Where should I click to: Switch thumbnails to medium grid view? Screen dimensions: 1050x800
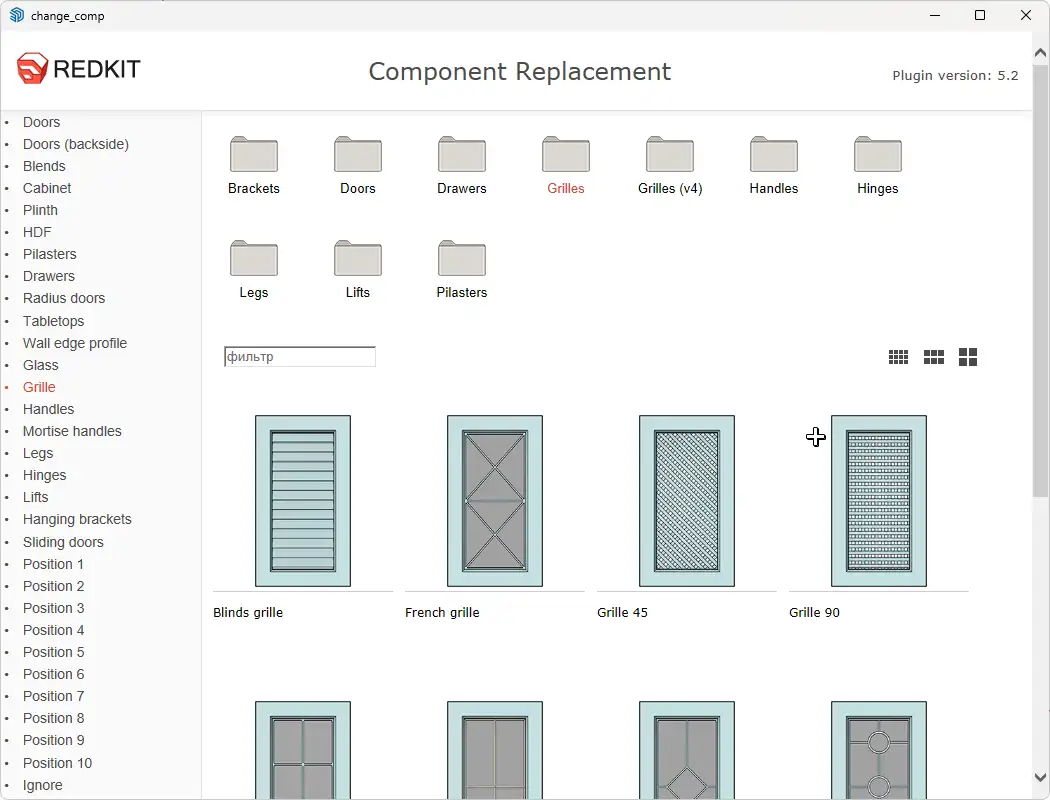(933, 356)
